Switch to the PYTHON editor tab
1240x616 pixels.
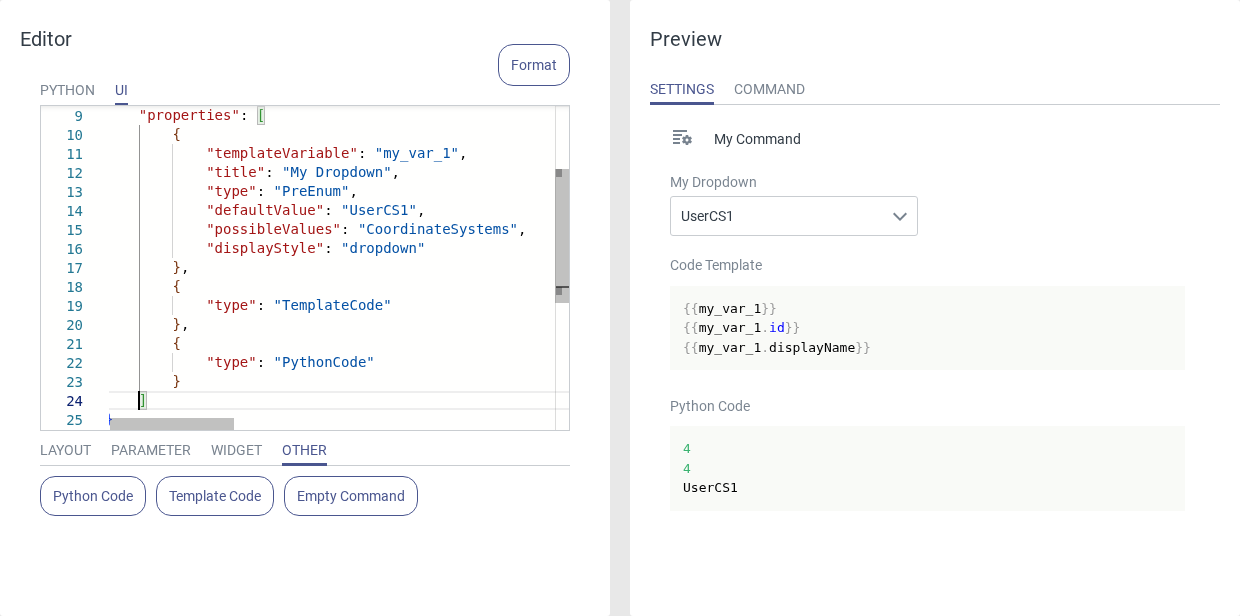coord(67,90)
